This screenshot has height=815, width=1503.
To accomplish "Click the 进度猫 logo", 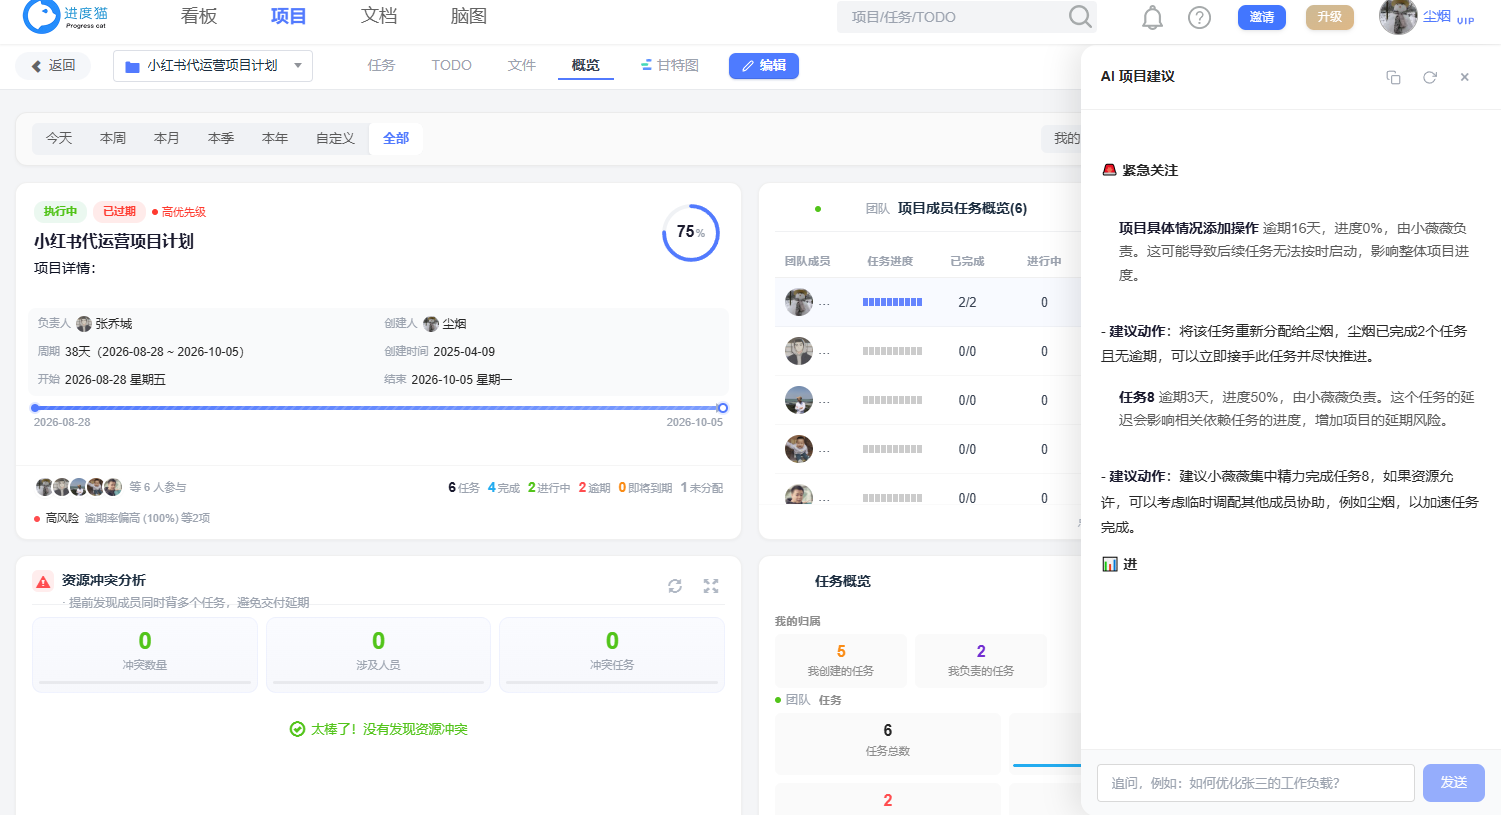I will (66, 16).
